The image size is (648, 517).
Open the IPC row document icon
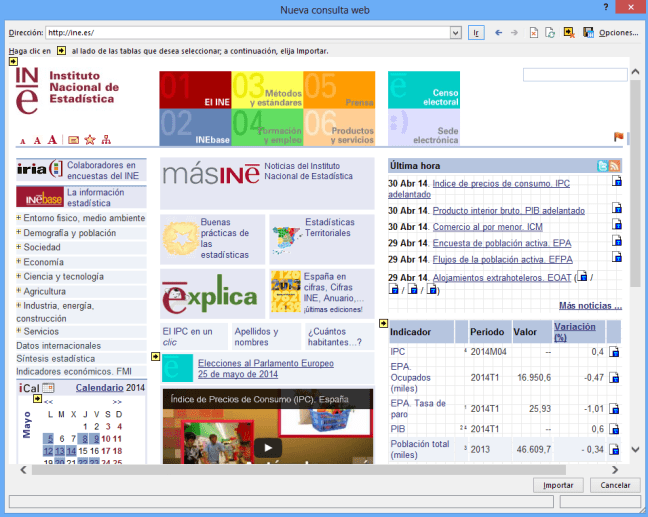(614, 352)
